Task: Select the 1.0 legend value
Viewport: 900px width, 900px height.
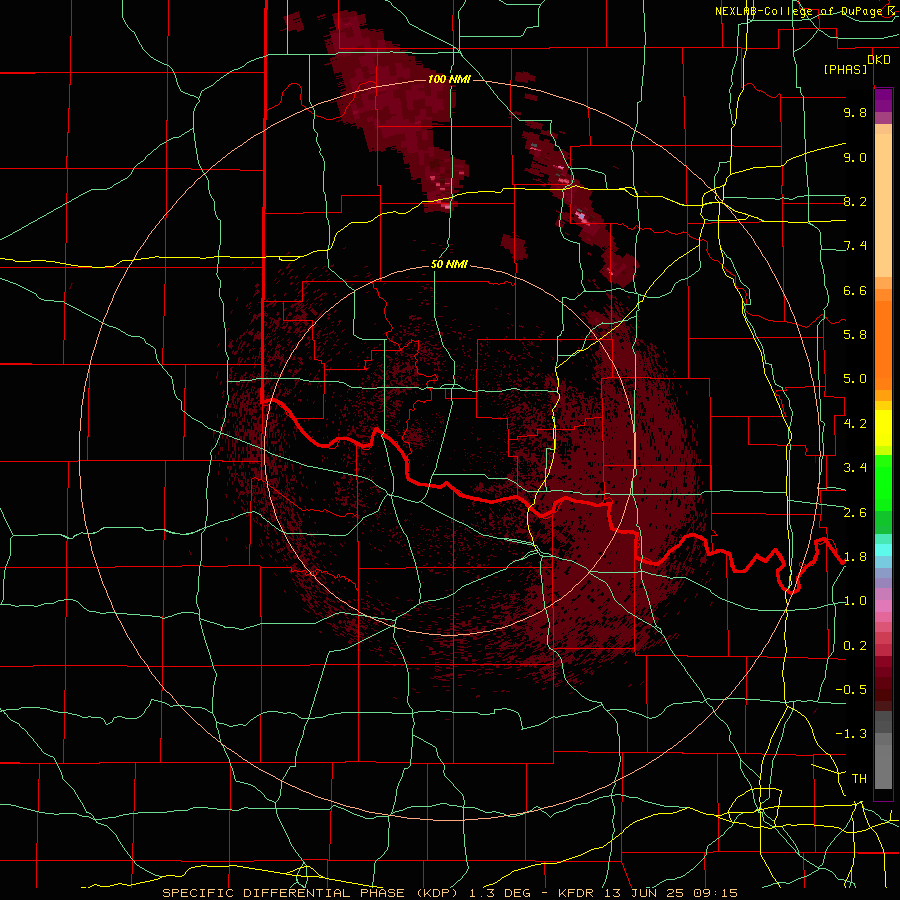Action: click(855, 601)
